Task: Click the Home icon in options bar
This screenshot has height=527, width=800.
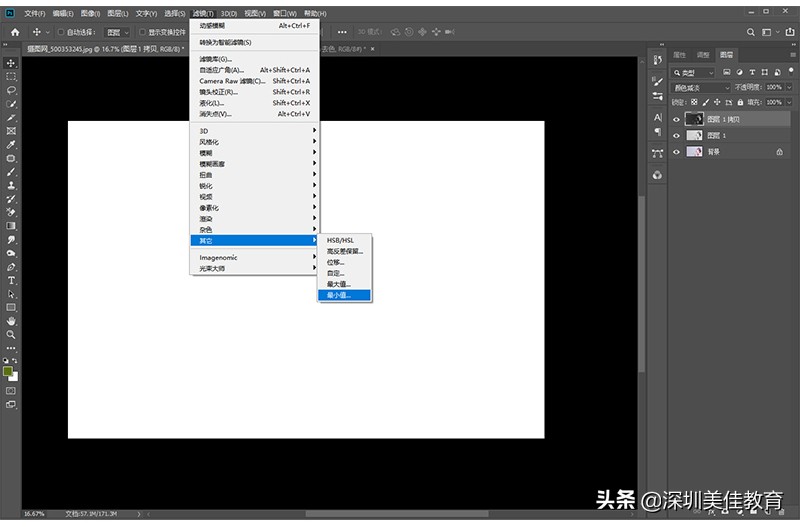Action: [15, 32]
